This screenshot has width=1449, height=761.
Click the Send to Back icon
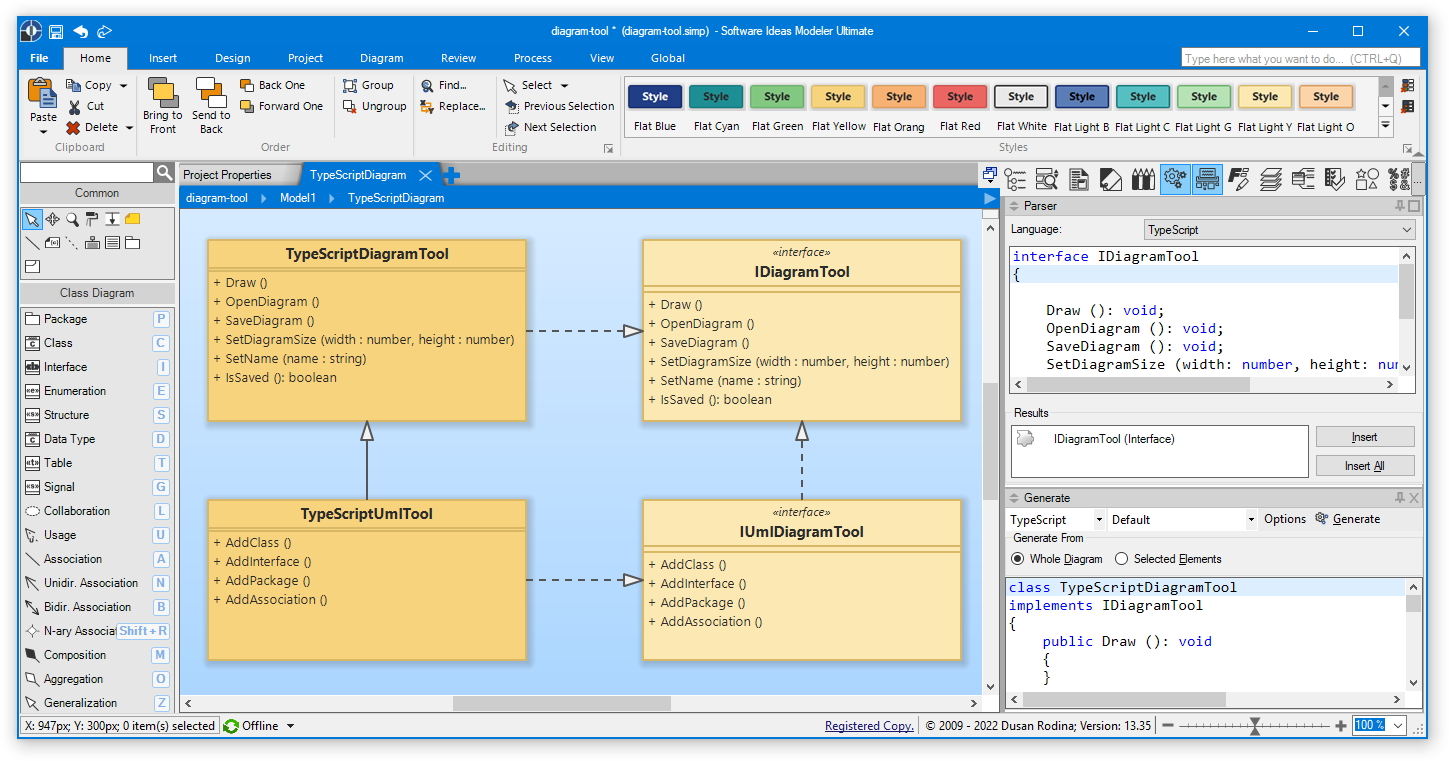pyautogui.click(x=211, y=93)
